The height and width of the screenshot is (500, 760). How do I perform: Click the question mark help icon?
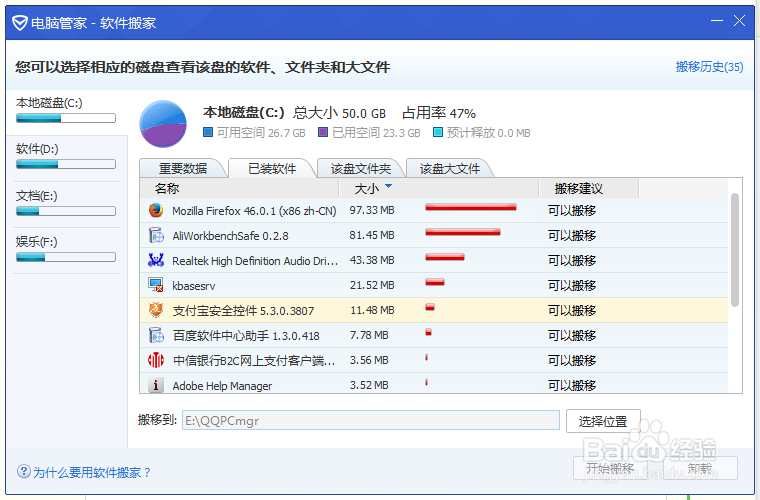point(24,471)
